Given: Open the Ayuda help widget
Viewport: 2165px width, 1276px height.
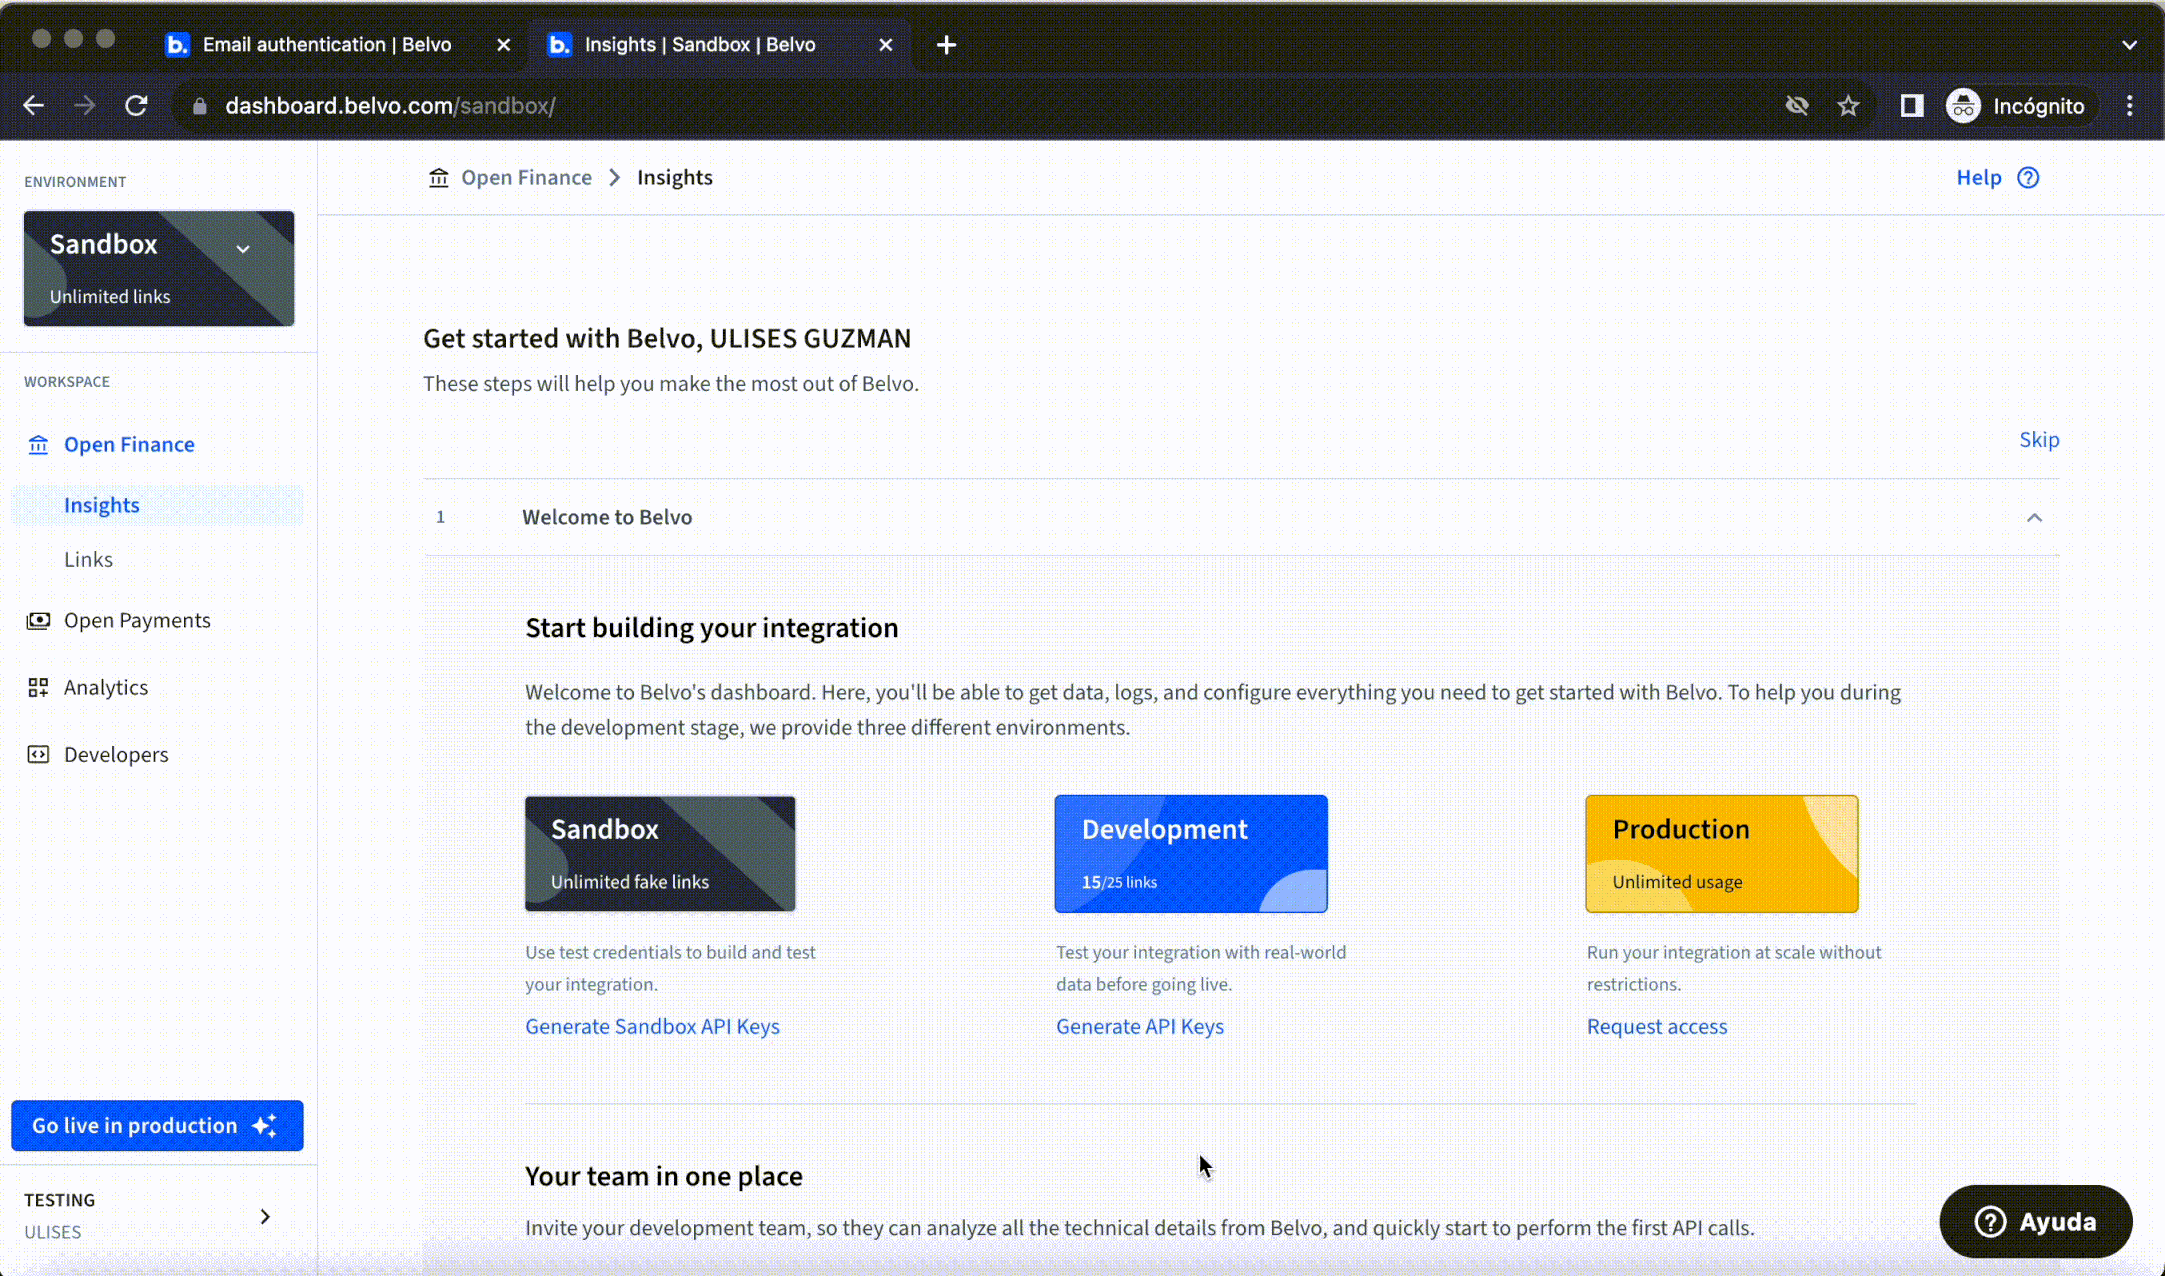Looking at the screenshot, I should pos(2036,1222).
